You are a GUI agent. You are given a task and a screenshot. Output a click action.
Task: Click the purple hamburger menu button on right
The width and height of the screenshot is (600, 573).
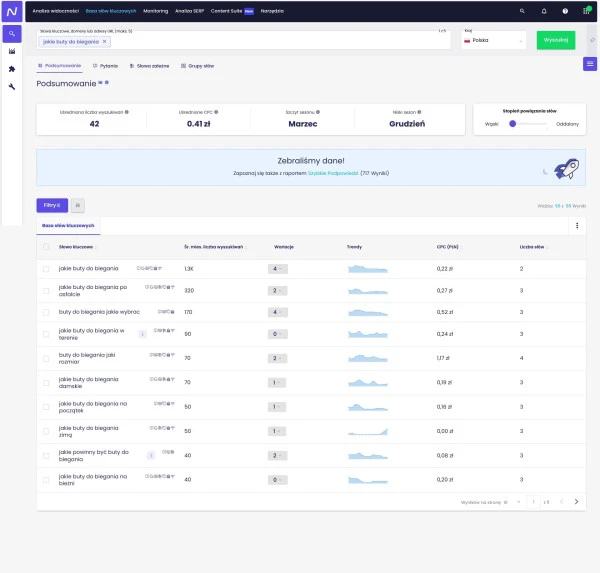[590, 64]
